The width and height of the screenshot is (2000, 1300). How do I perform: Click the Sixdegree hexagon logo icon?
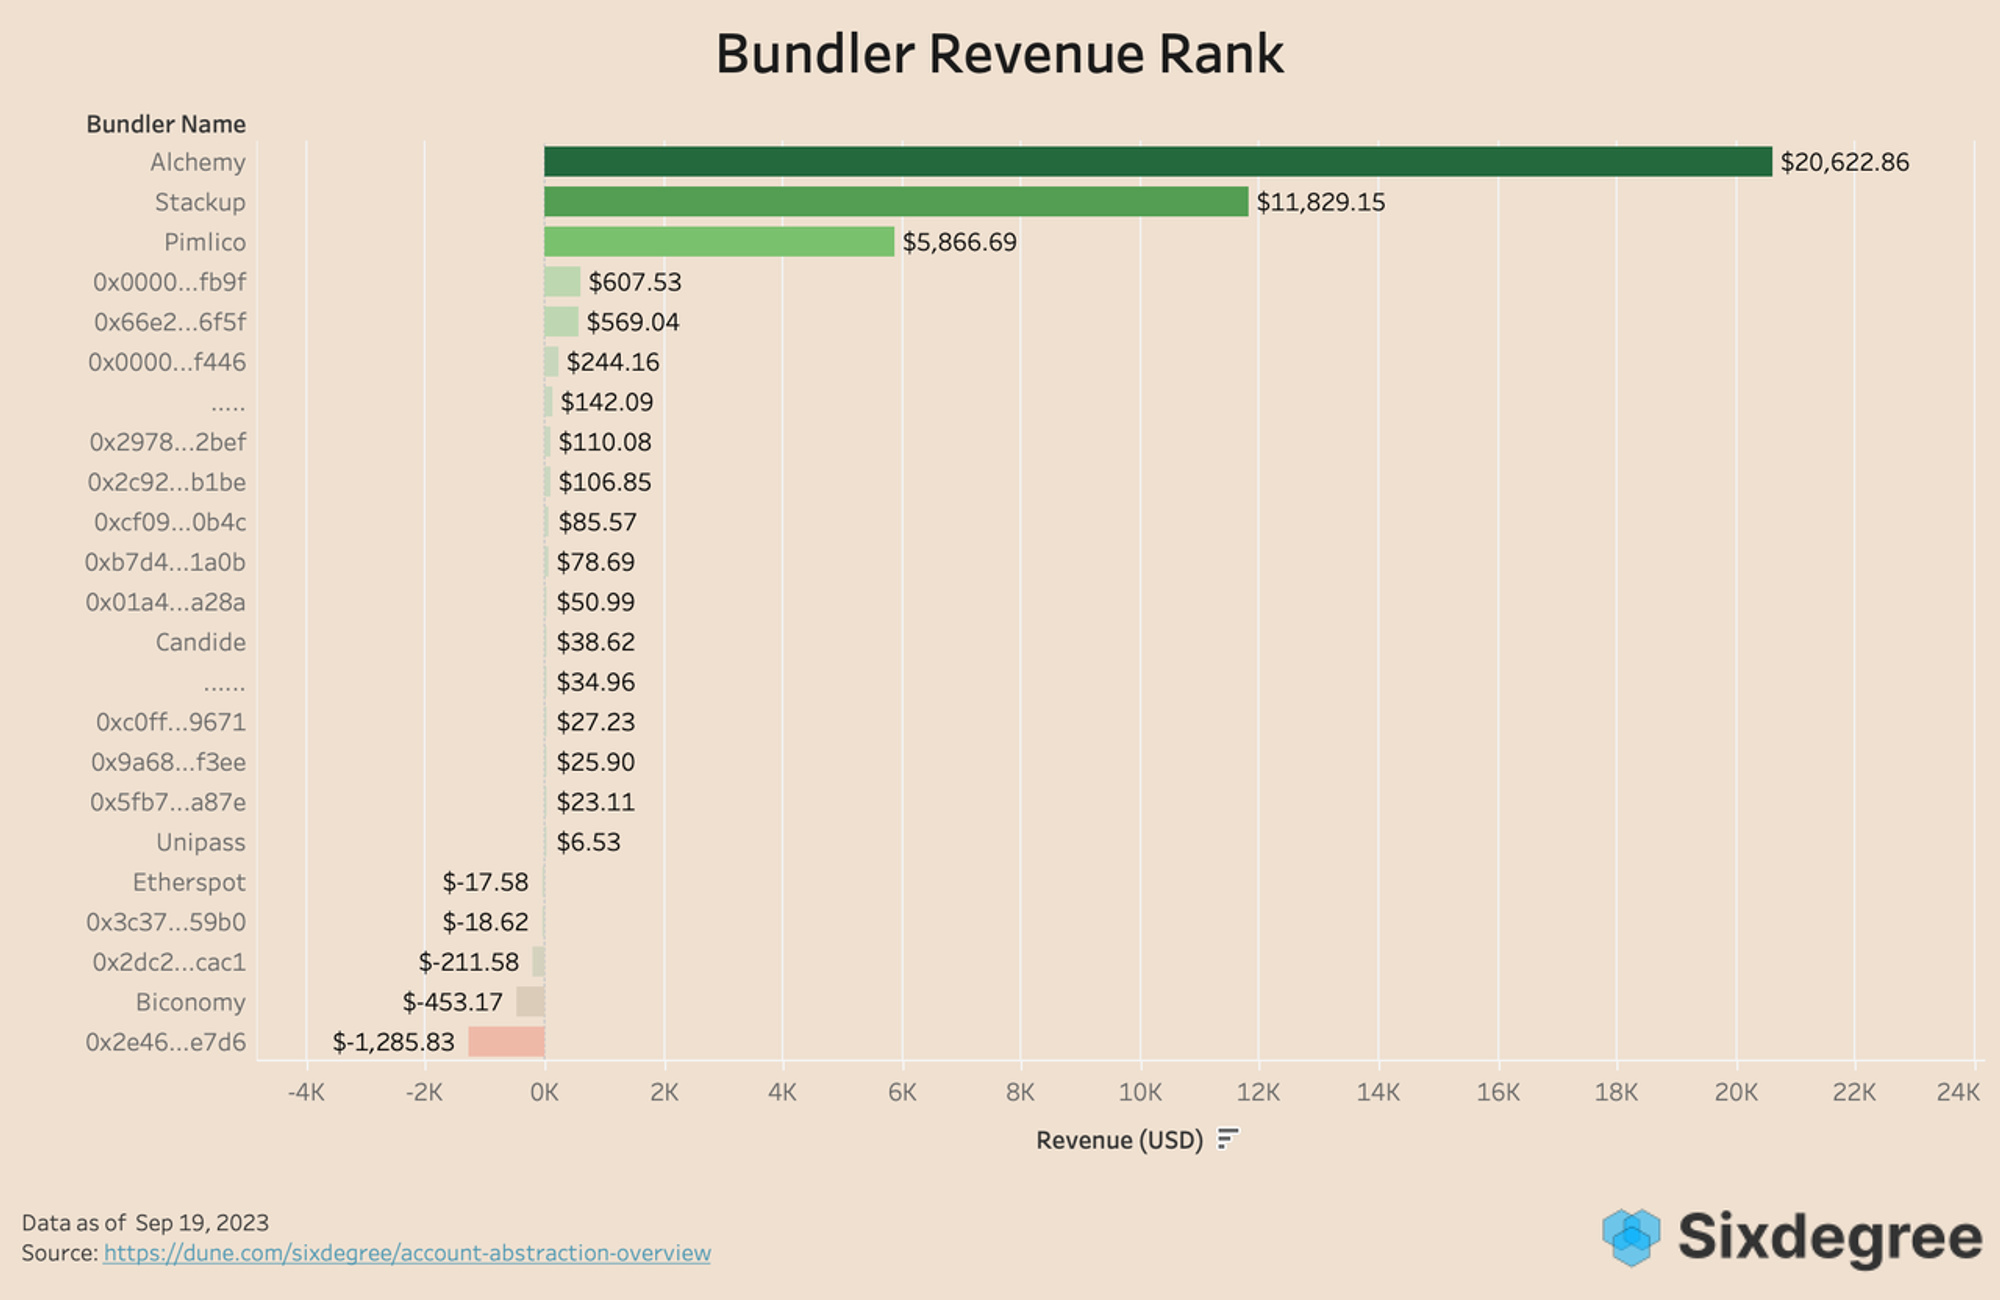[x=1630, y=1237]
